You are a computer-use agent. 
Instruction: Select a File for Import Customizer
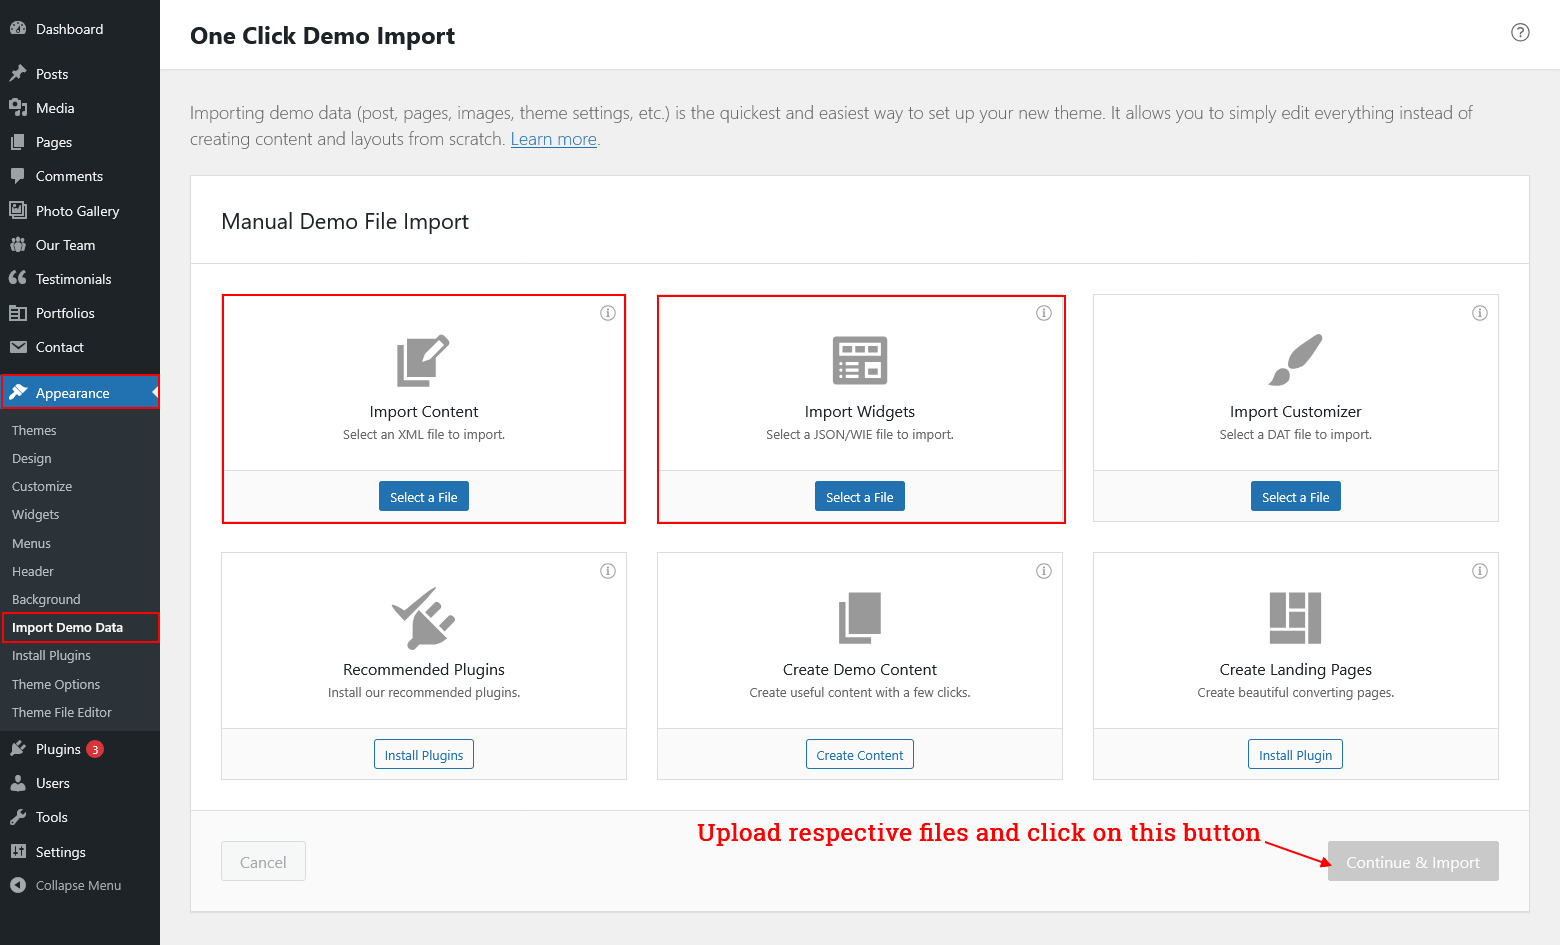(x=1295, y=497)
